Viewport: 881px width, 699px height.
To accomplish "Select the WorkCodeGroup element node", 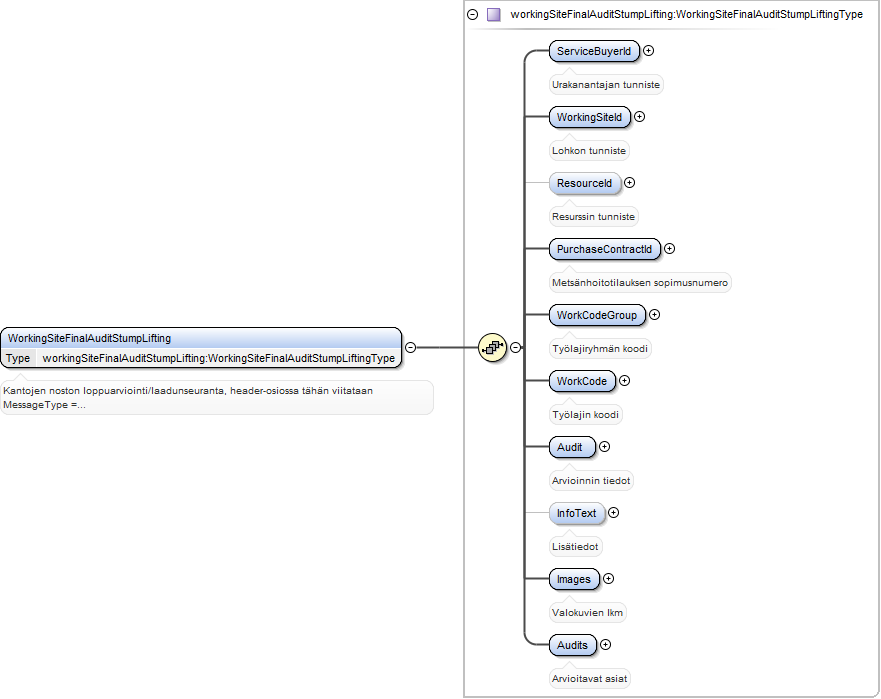I will pos(597,315).
